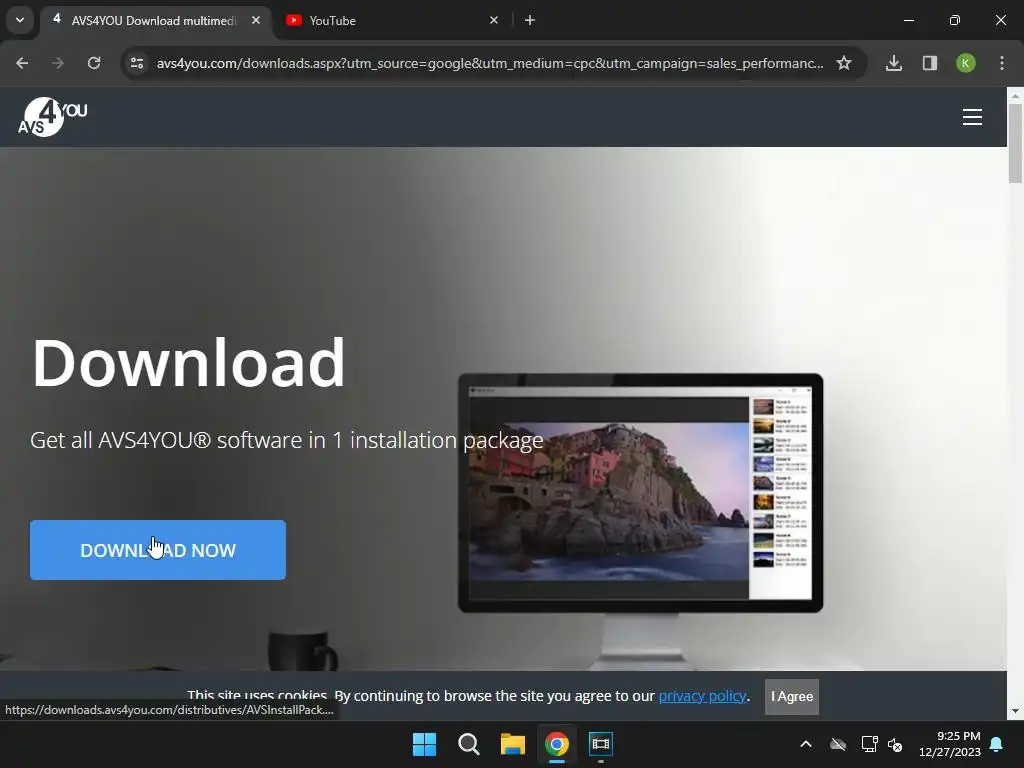Open a new browser tab
The width and height of the screenshot is (1024, 768).
530,20
